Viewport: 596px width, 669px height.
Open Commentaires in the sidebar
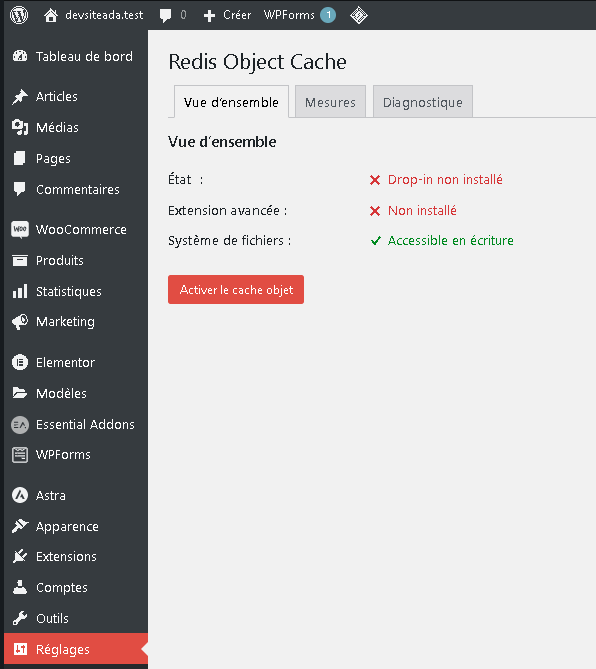click(x=78, y=189)
